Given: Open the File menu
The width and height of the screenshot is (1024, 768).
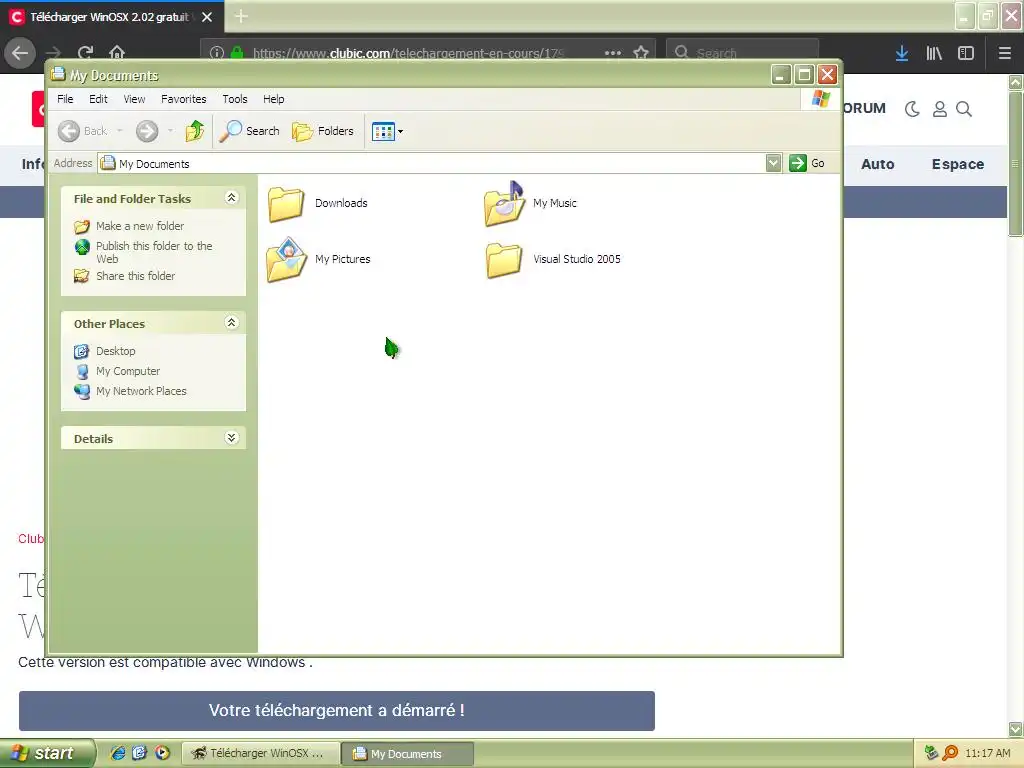Looking at the screenshot, I should point(65,99).
